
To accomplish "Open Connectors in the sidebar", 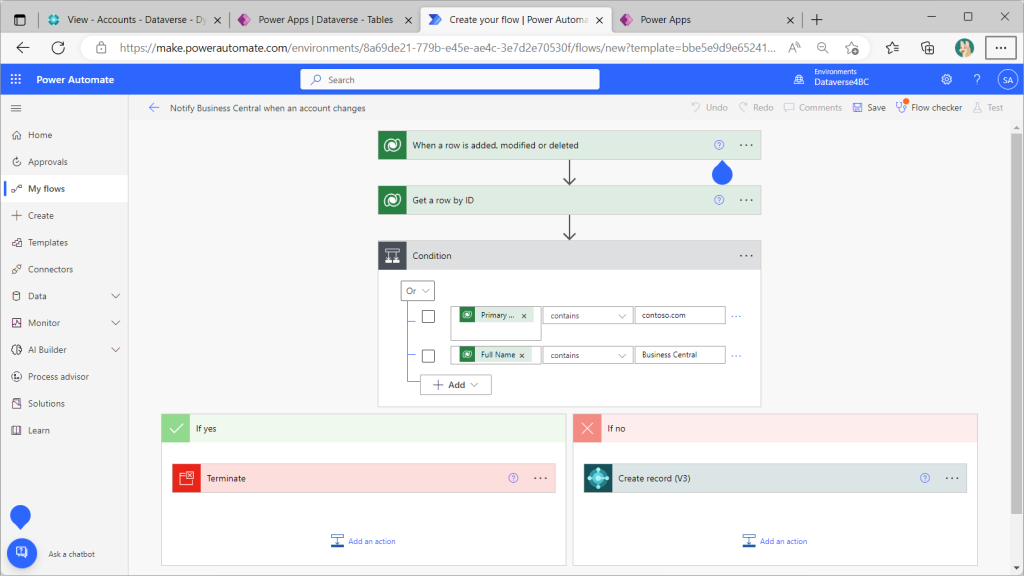I will click(x=64, y=269).
